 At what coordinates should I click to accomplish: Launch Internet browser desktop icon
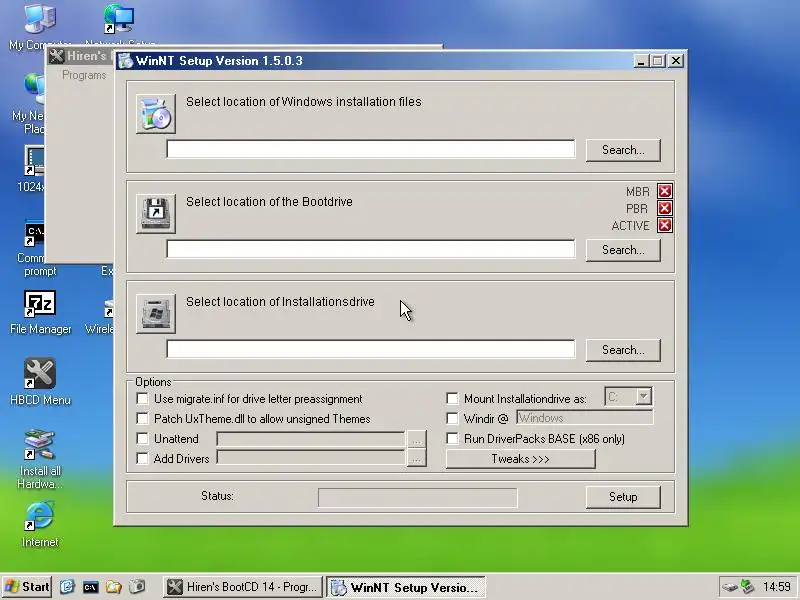(40, 524)
